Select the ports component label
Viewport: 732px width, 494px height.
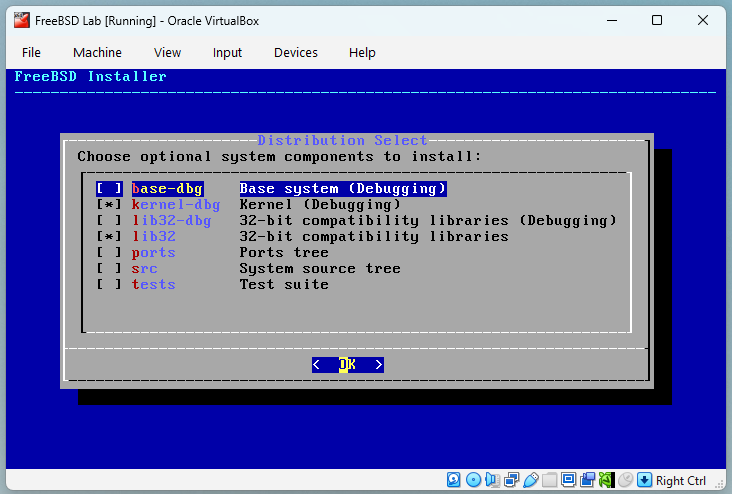point(154,253)
